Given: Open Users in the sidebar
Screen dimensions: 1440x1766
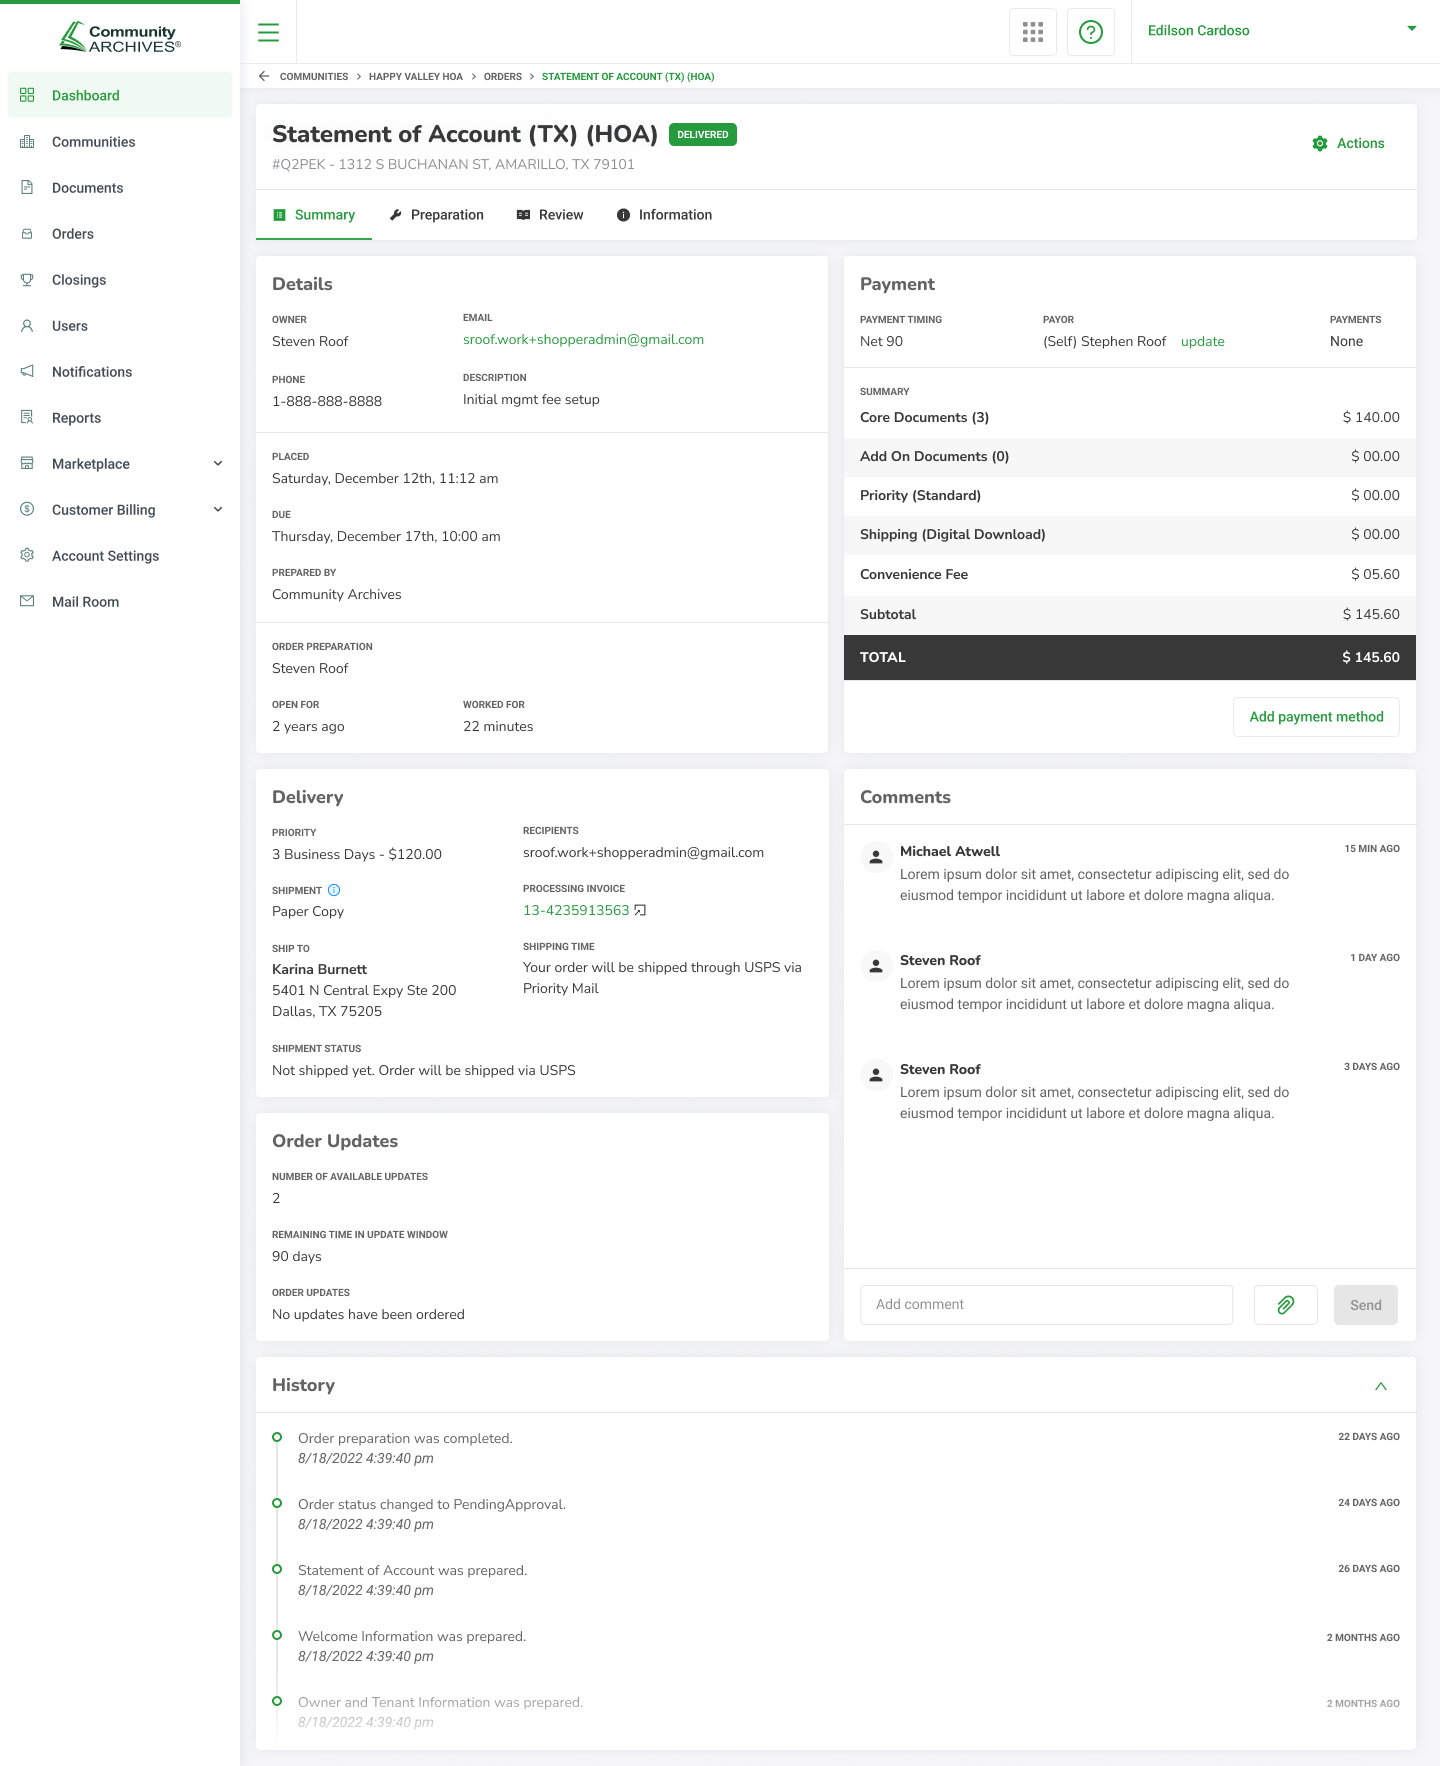Looking at the screenshot, I should (x=120, y=326).
